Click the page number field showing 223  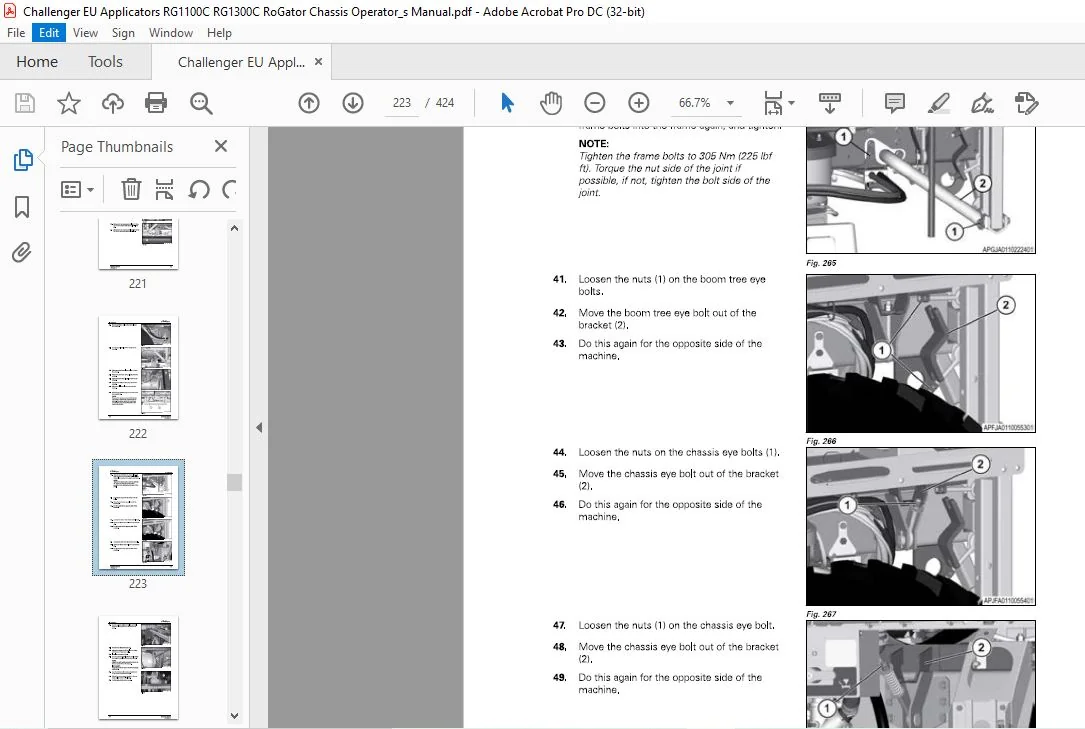[x=401, y=103]
